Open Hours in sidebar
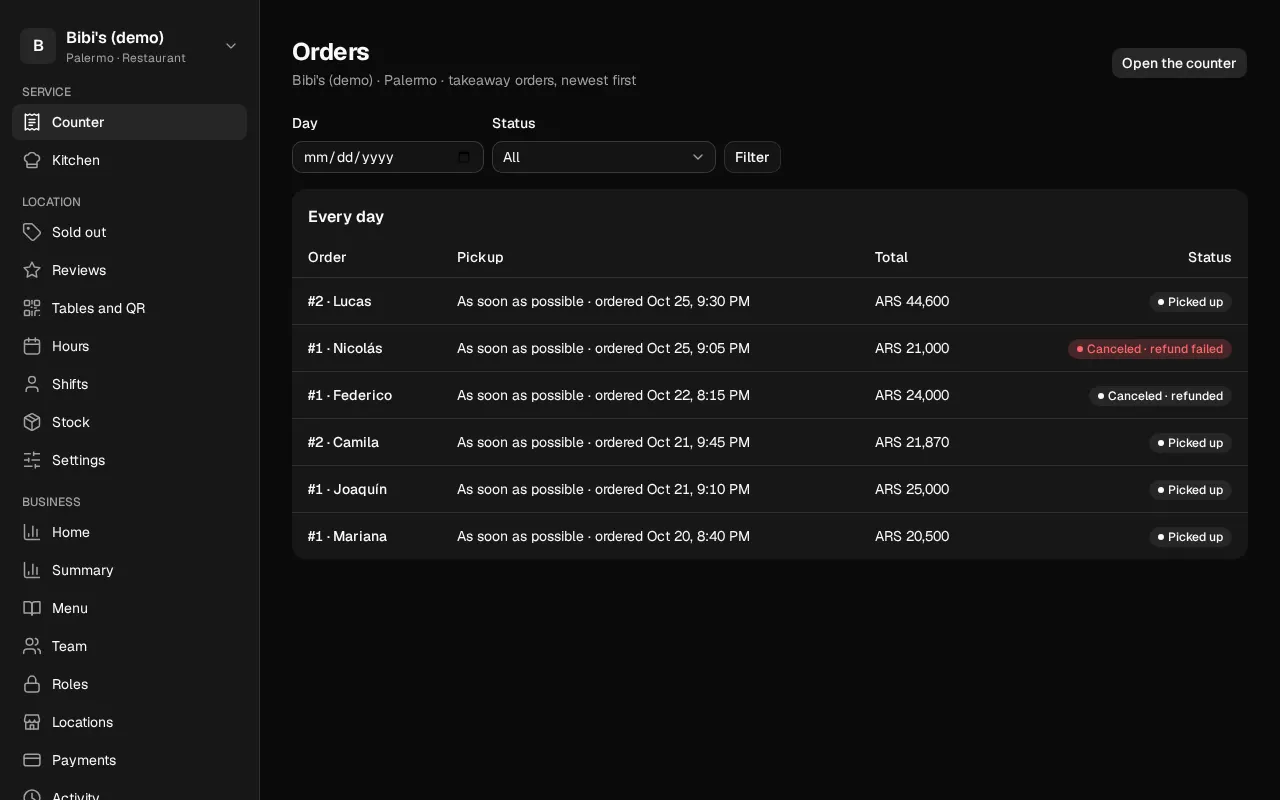 point(129,346)
